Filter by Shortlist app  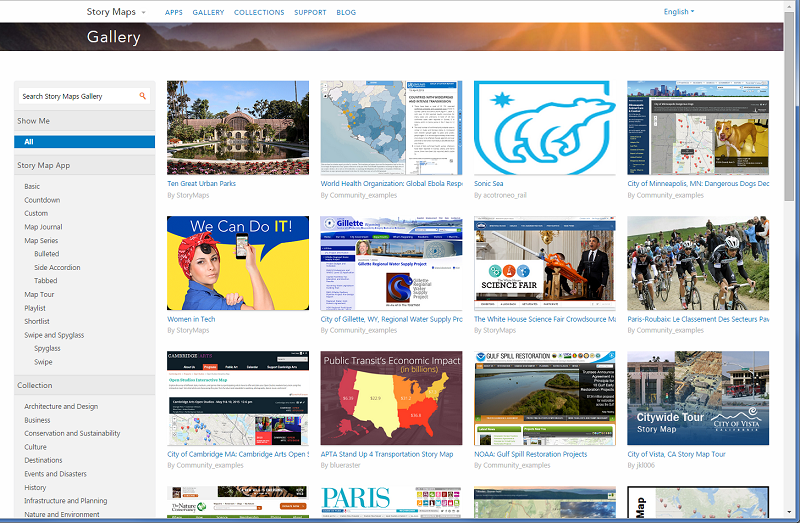point(37,321)
